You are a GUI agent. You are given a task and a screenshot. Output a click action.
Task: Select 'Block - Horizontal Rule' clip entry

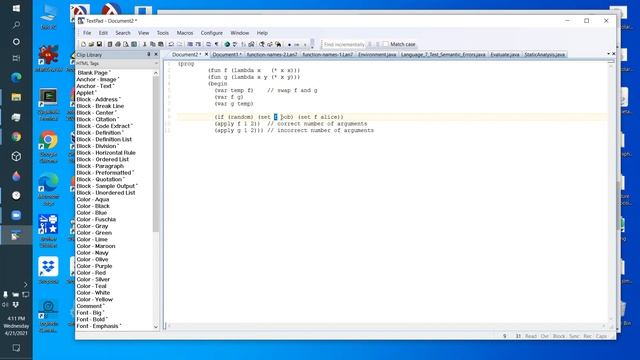106,153
